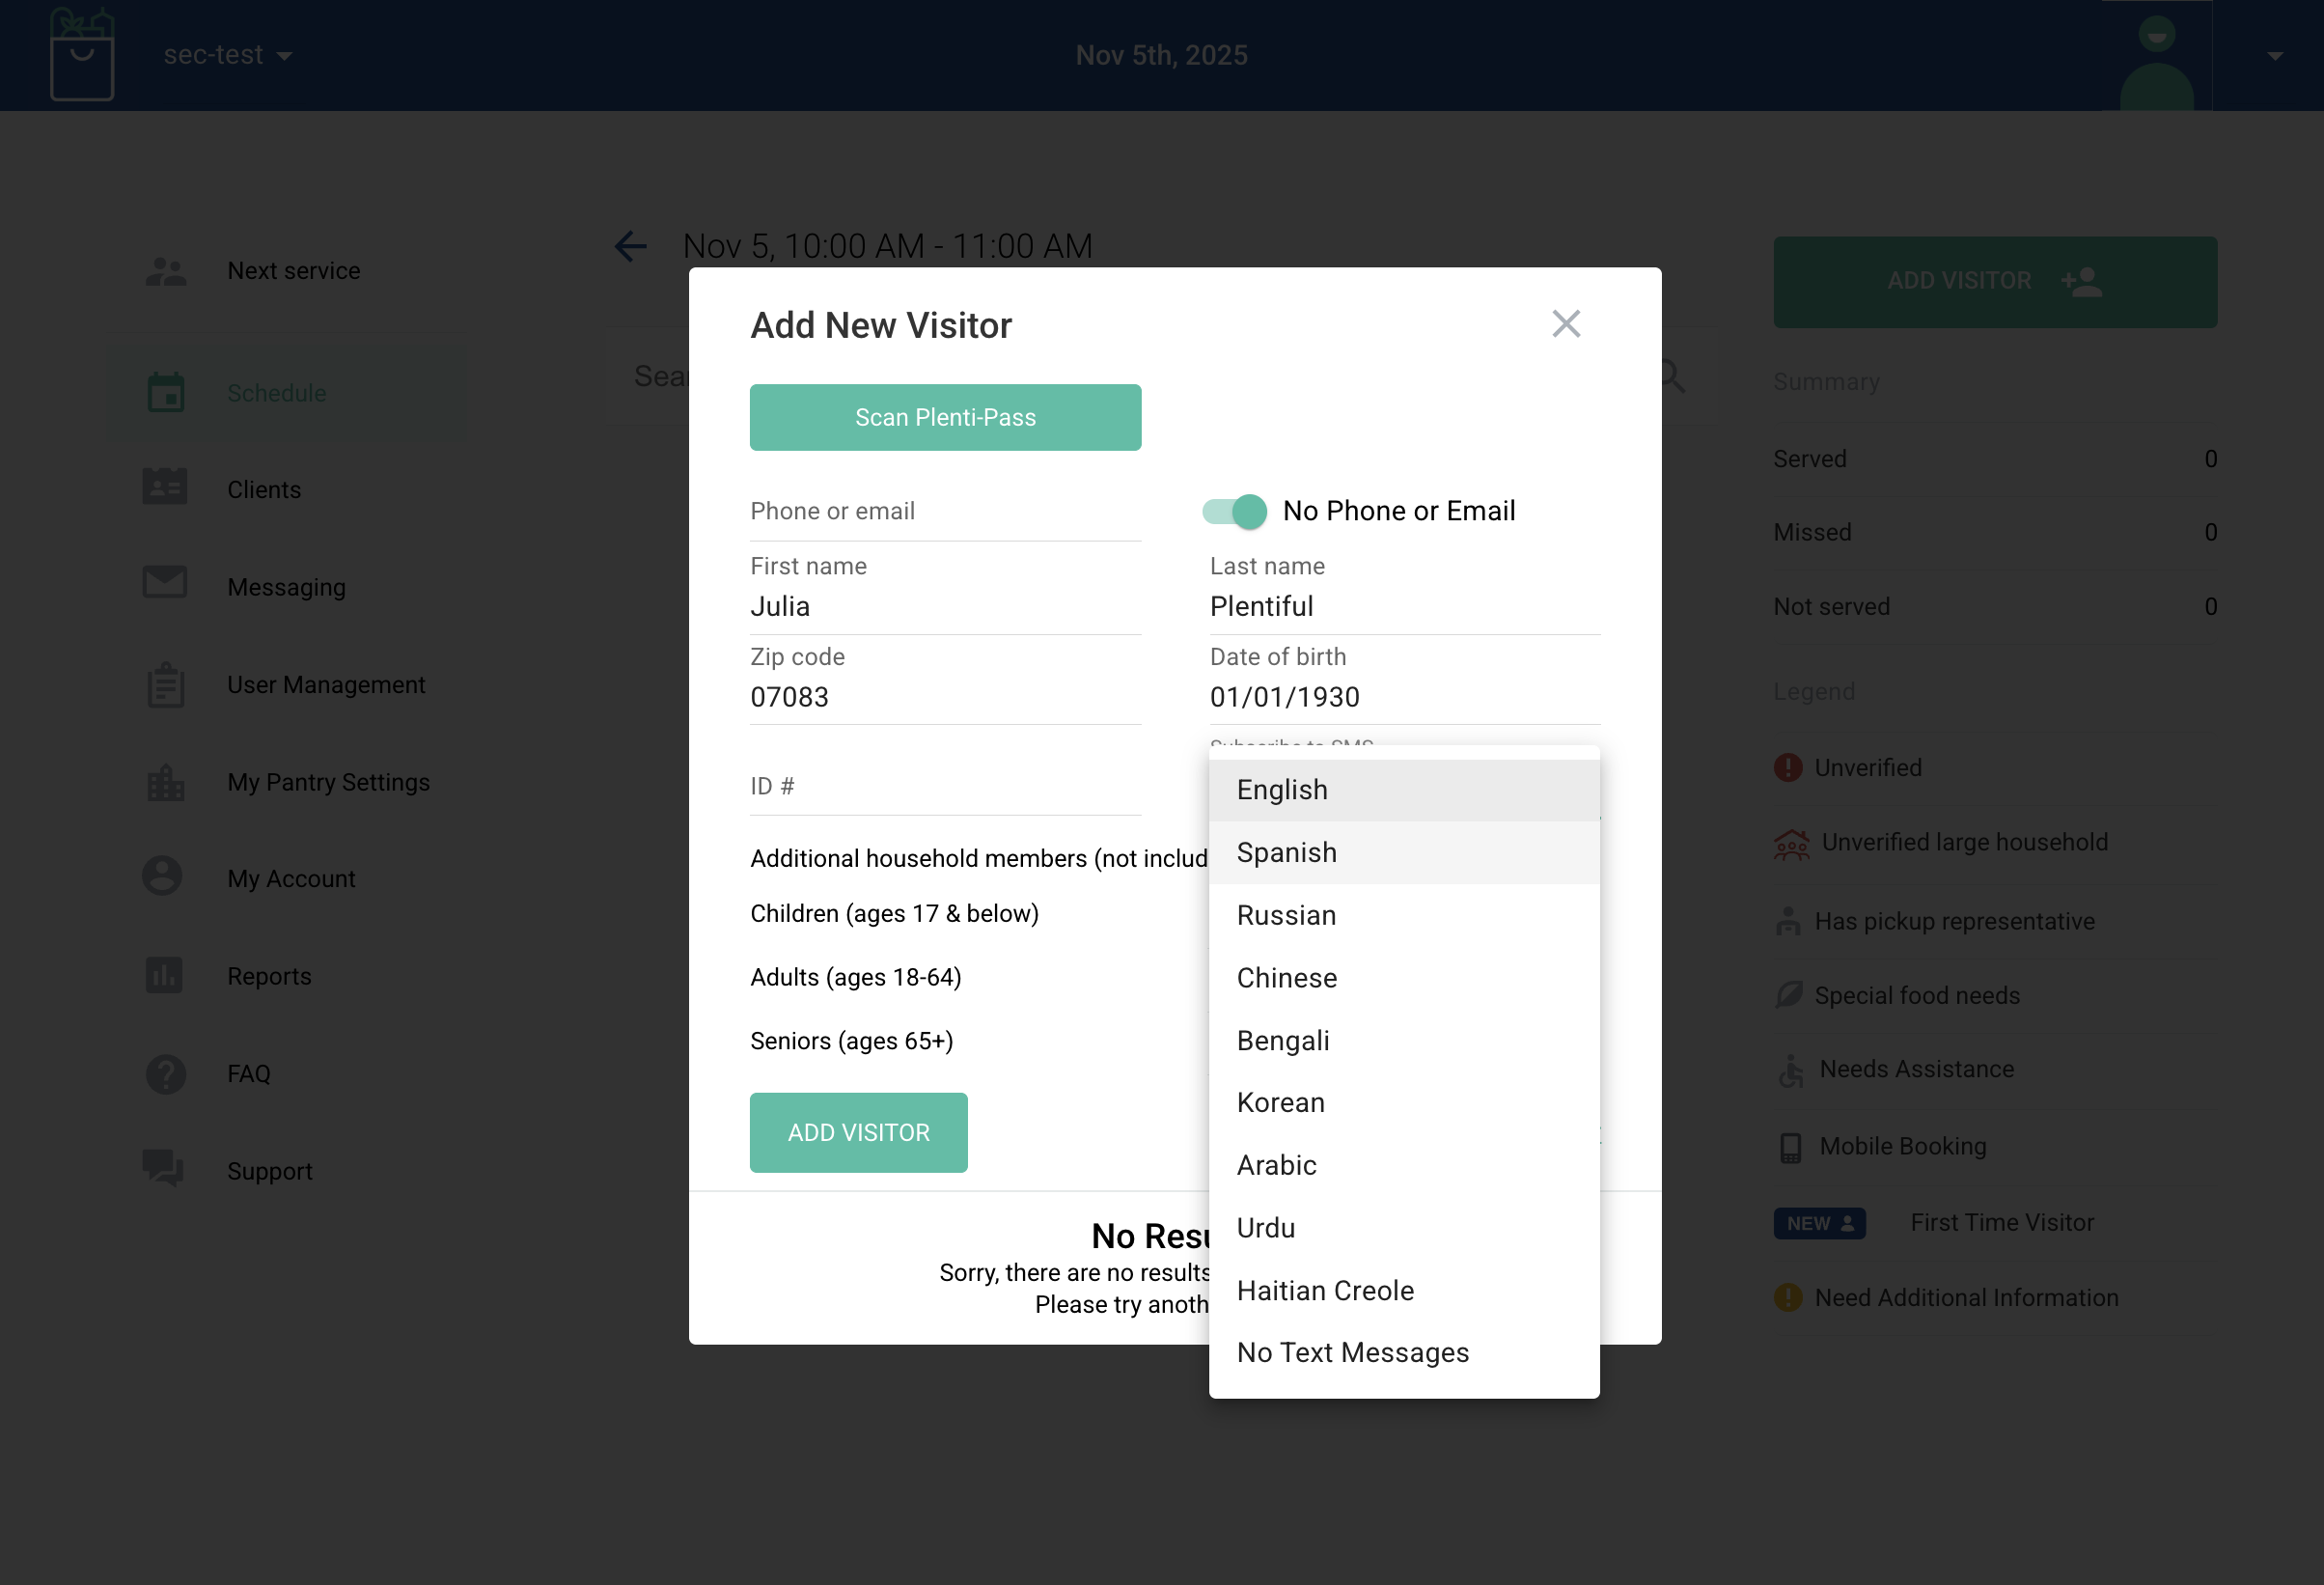Choose Chinese in the SMS language list
Image resolution: width=2324 pixels, height=1585 pixels.
(1404, 979)
